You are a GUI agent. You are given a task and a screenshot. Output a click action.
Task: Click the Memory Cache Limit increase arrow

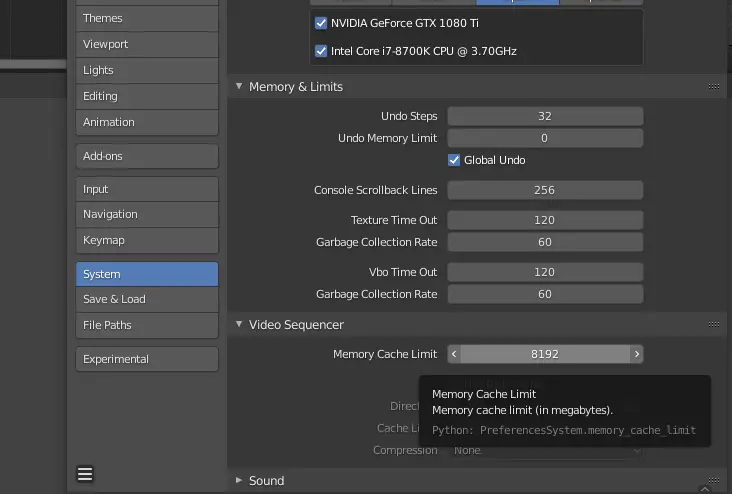(637, 354)
